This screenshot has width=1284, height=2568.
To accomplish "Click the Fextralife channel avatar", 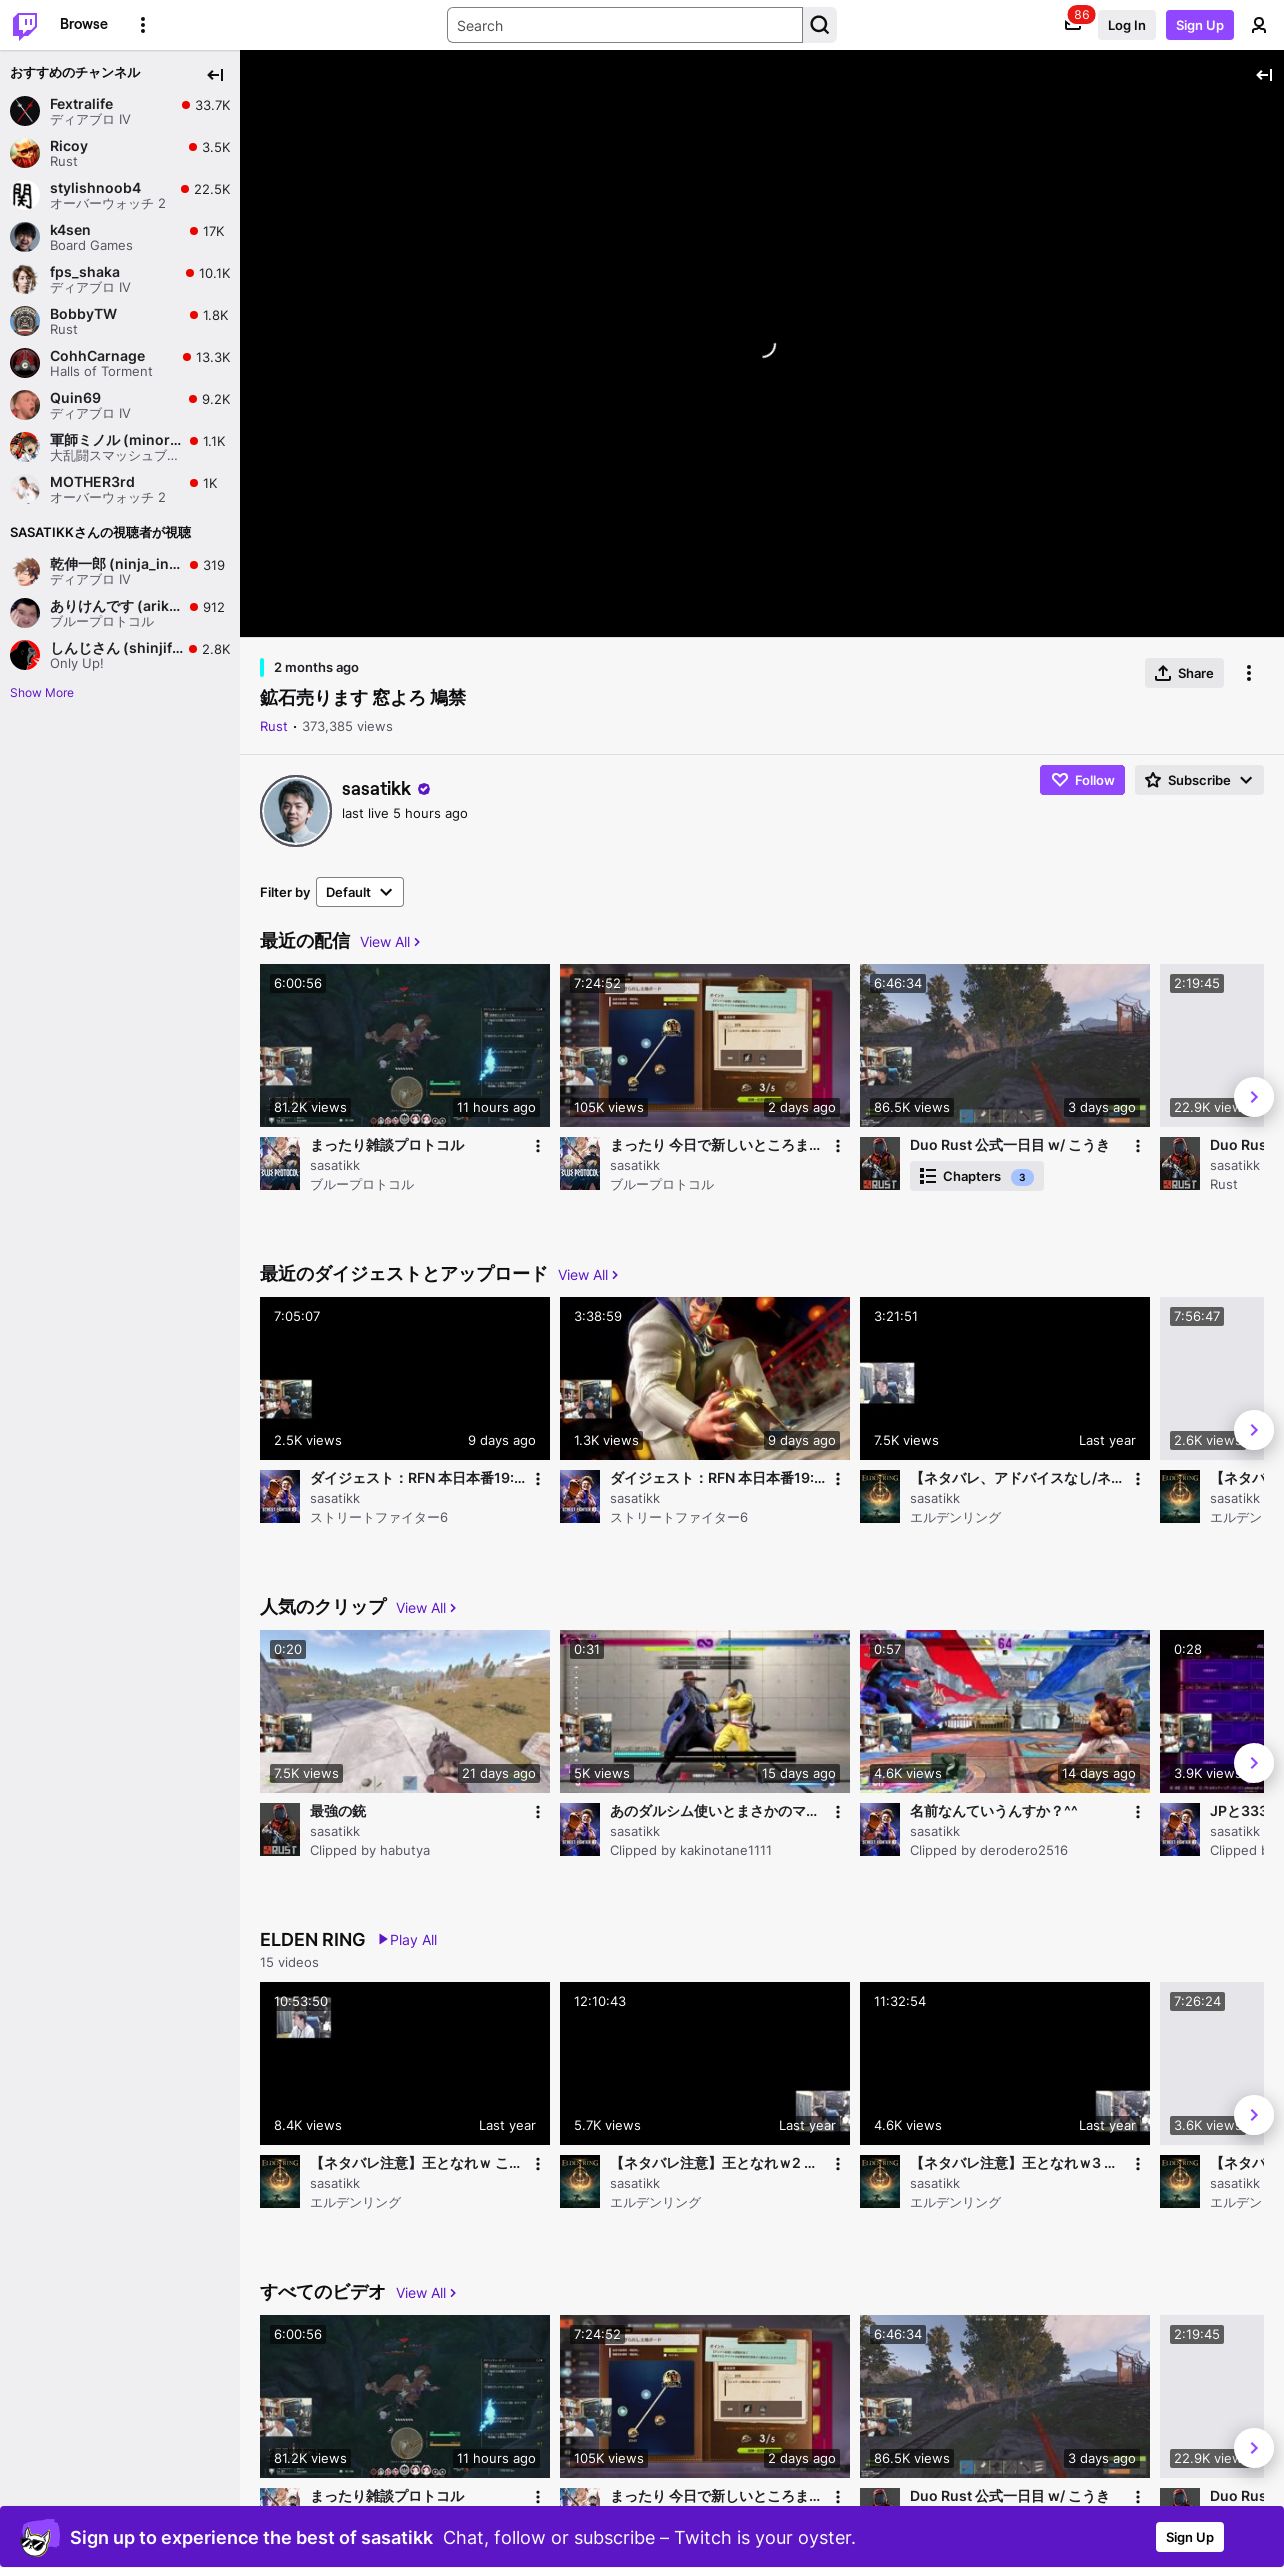I will point(25,111).
